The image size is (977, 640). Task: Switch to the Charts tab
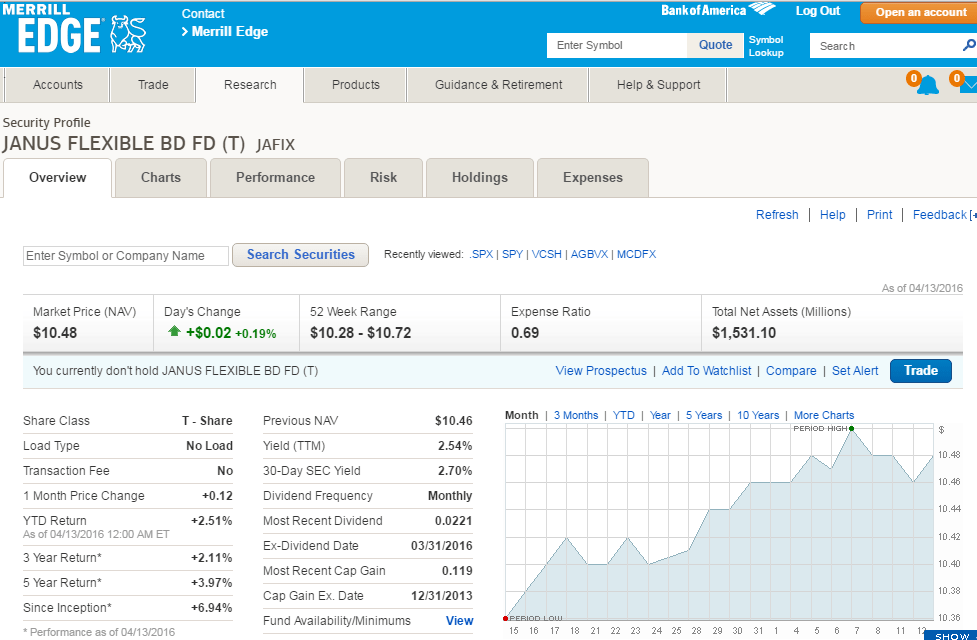tap(160, 177)
